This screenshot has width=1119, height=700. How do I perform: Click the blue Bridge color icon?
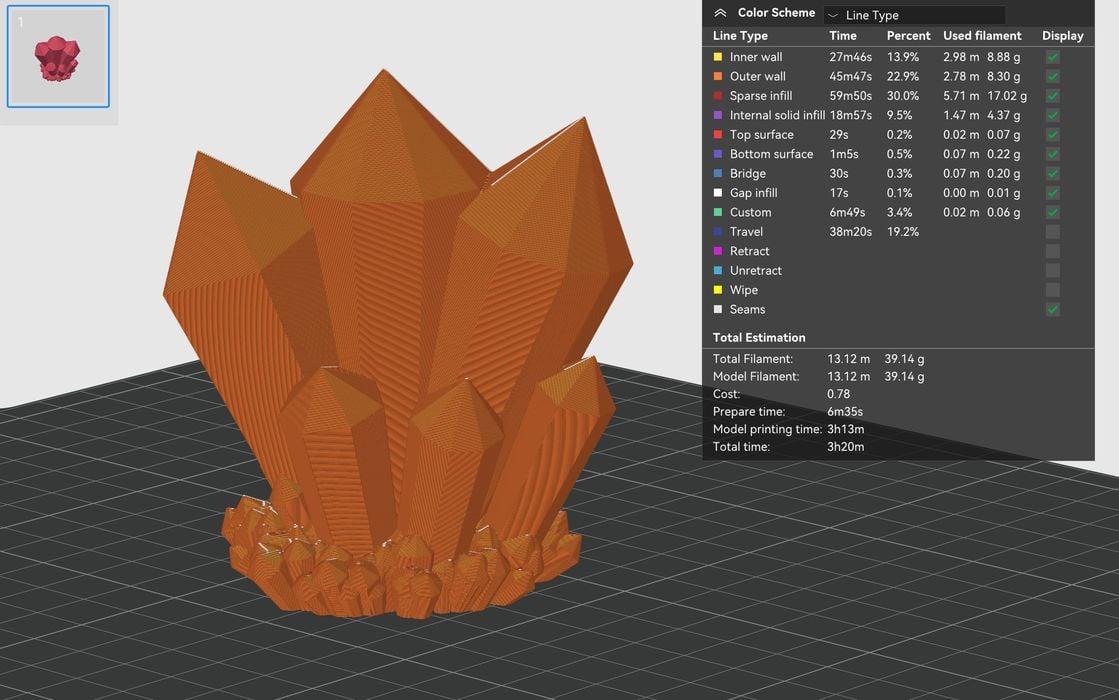[x=718, y=173]
